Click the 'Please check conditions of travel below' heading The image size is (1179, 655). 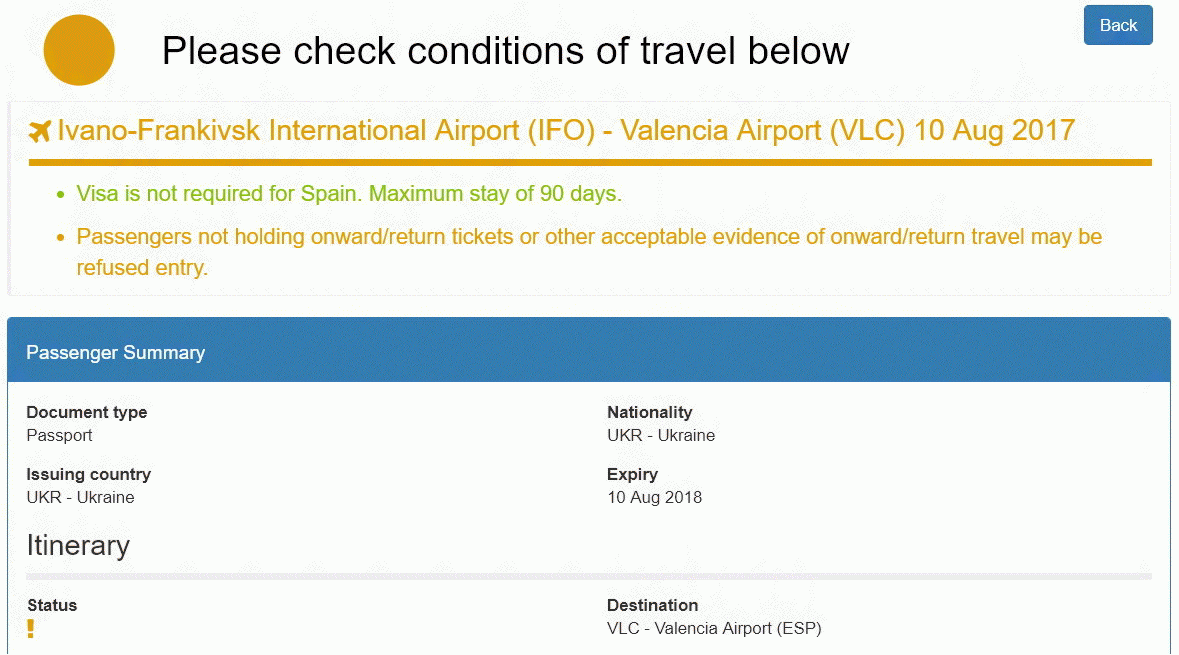(x=505, y=50)
